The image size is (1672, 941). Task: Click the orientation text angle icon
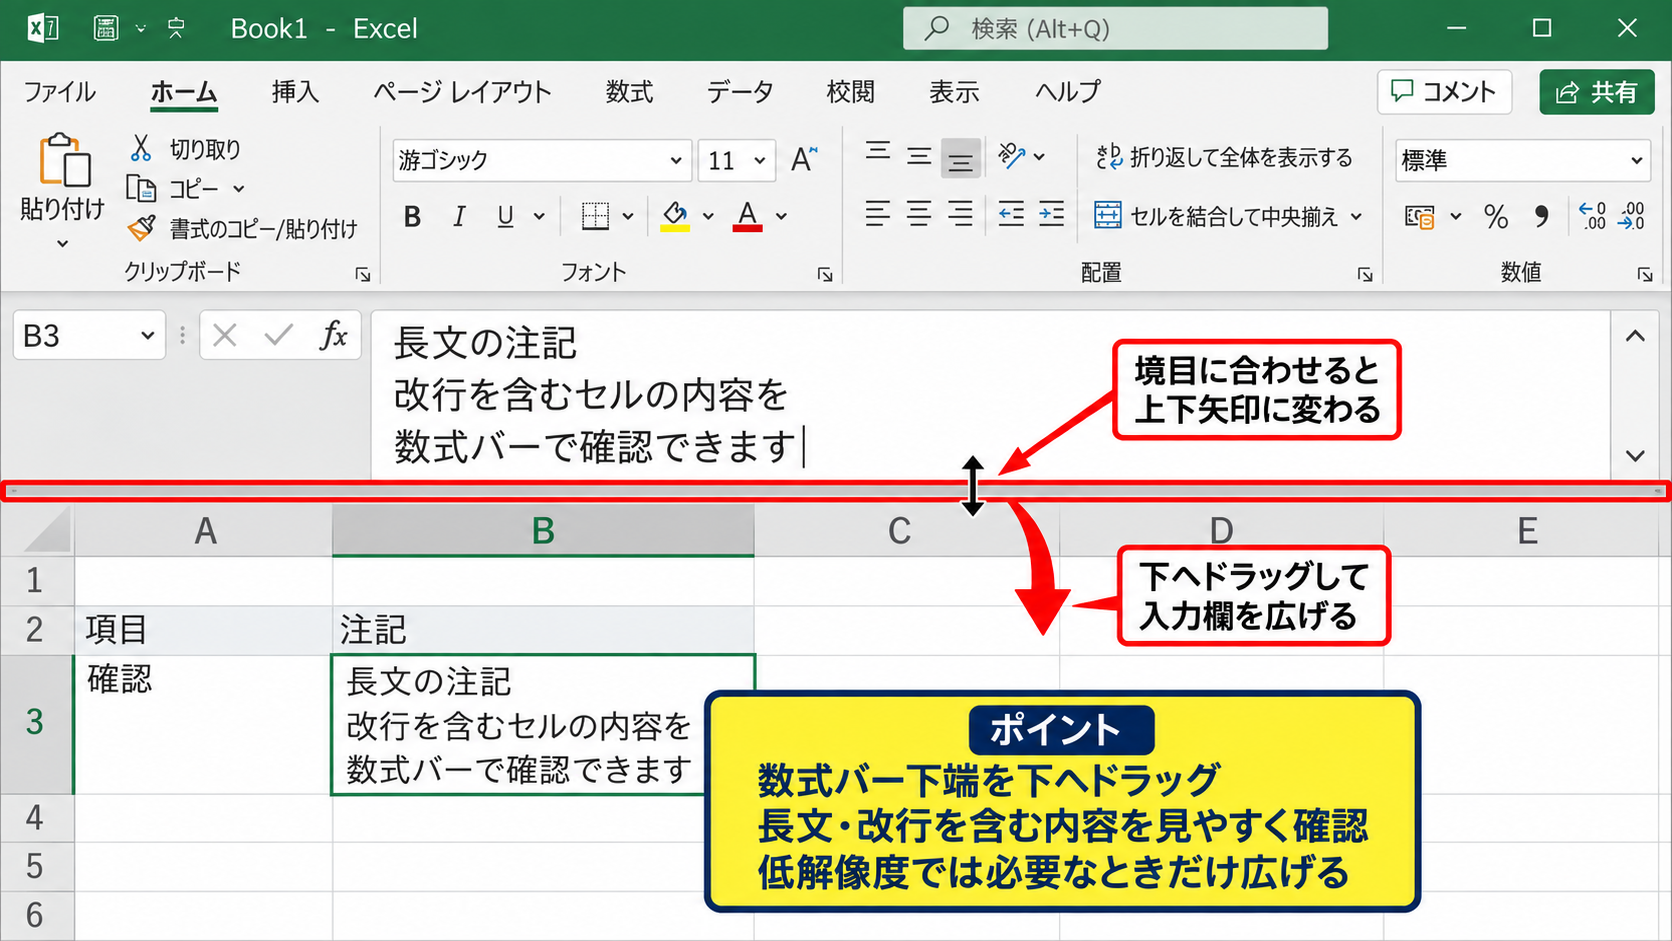(1011, 156)
